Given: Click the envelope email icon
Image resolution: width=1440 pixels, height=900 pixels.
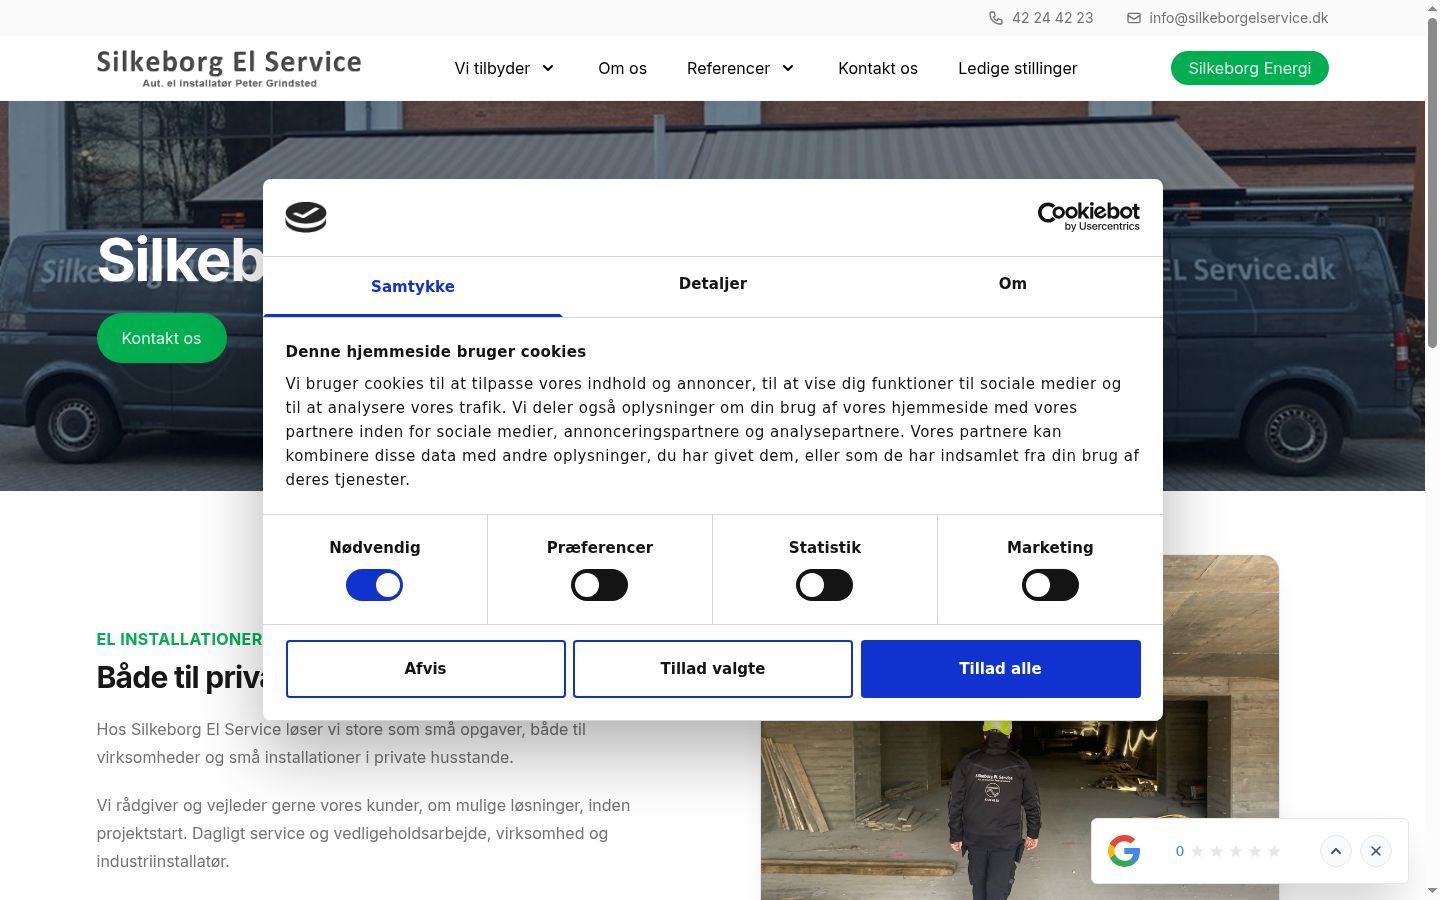Looking at the screenshot, I should point(1134,18).
